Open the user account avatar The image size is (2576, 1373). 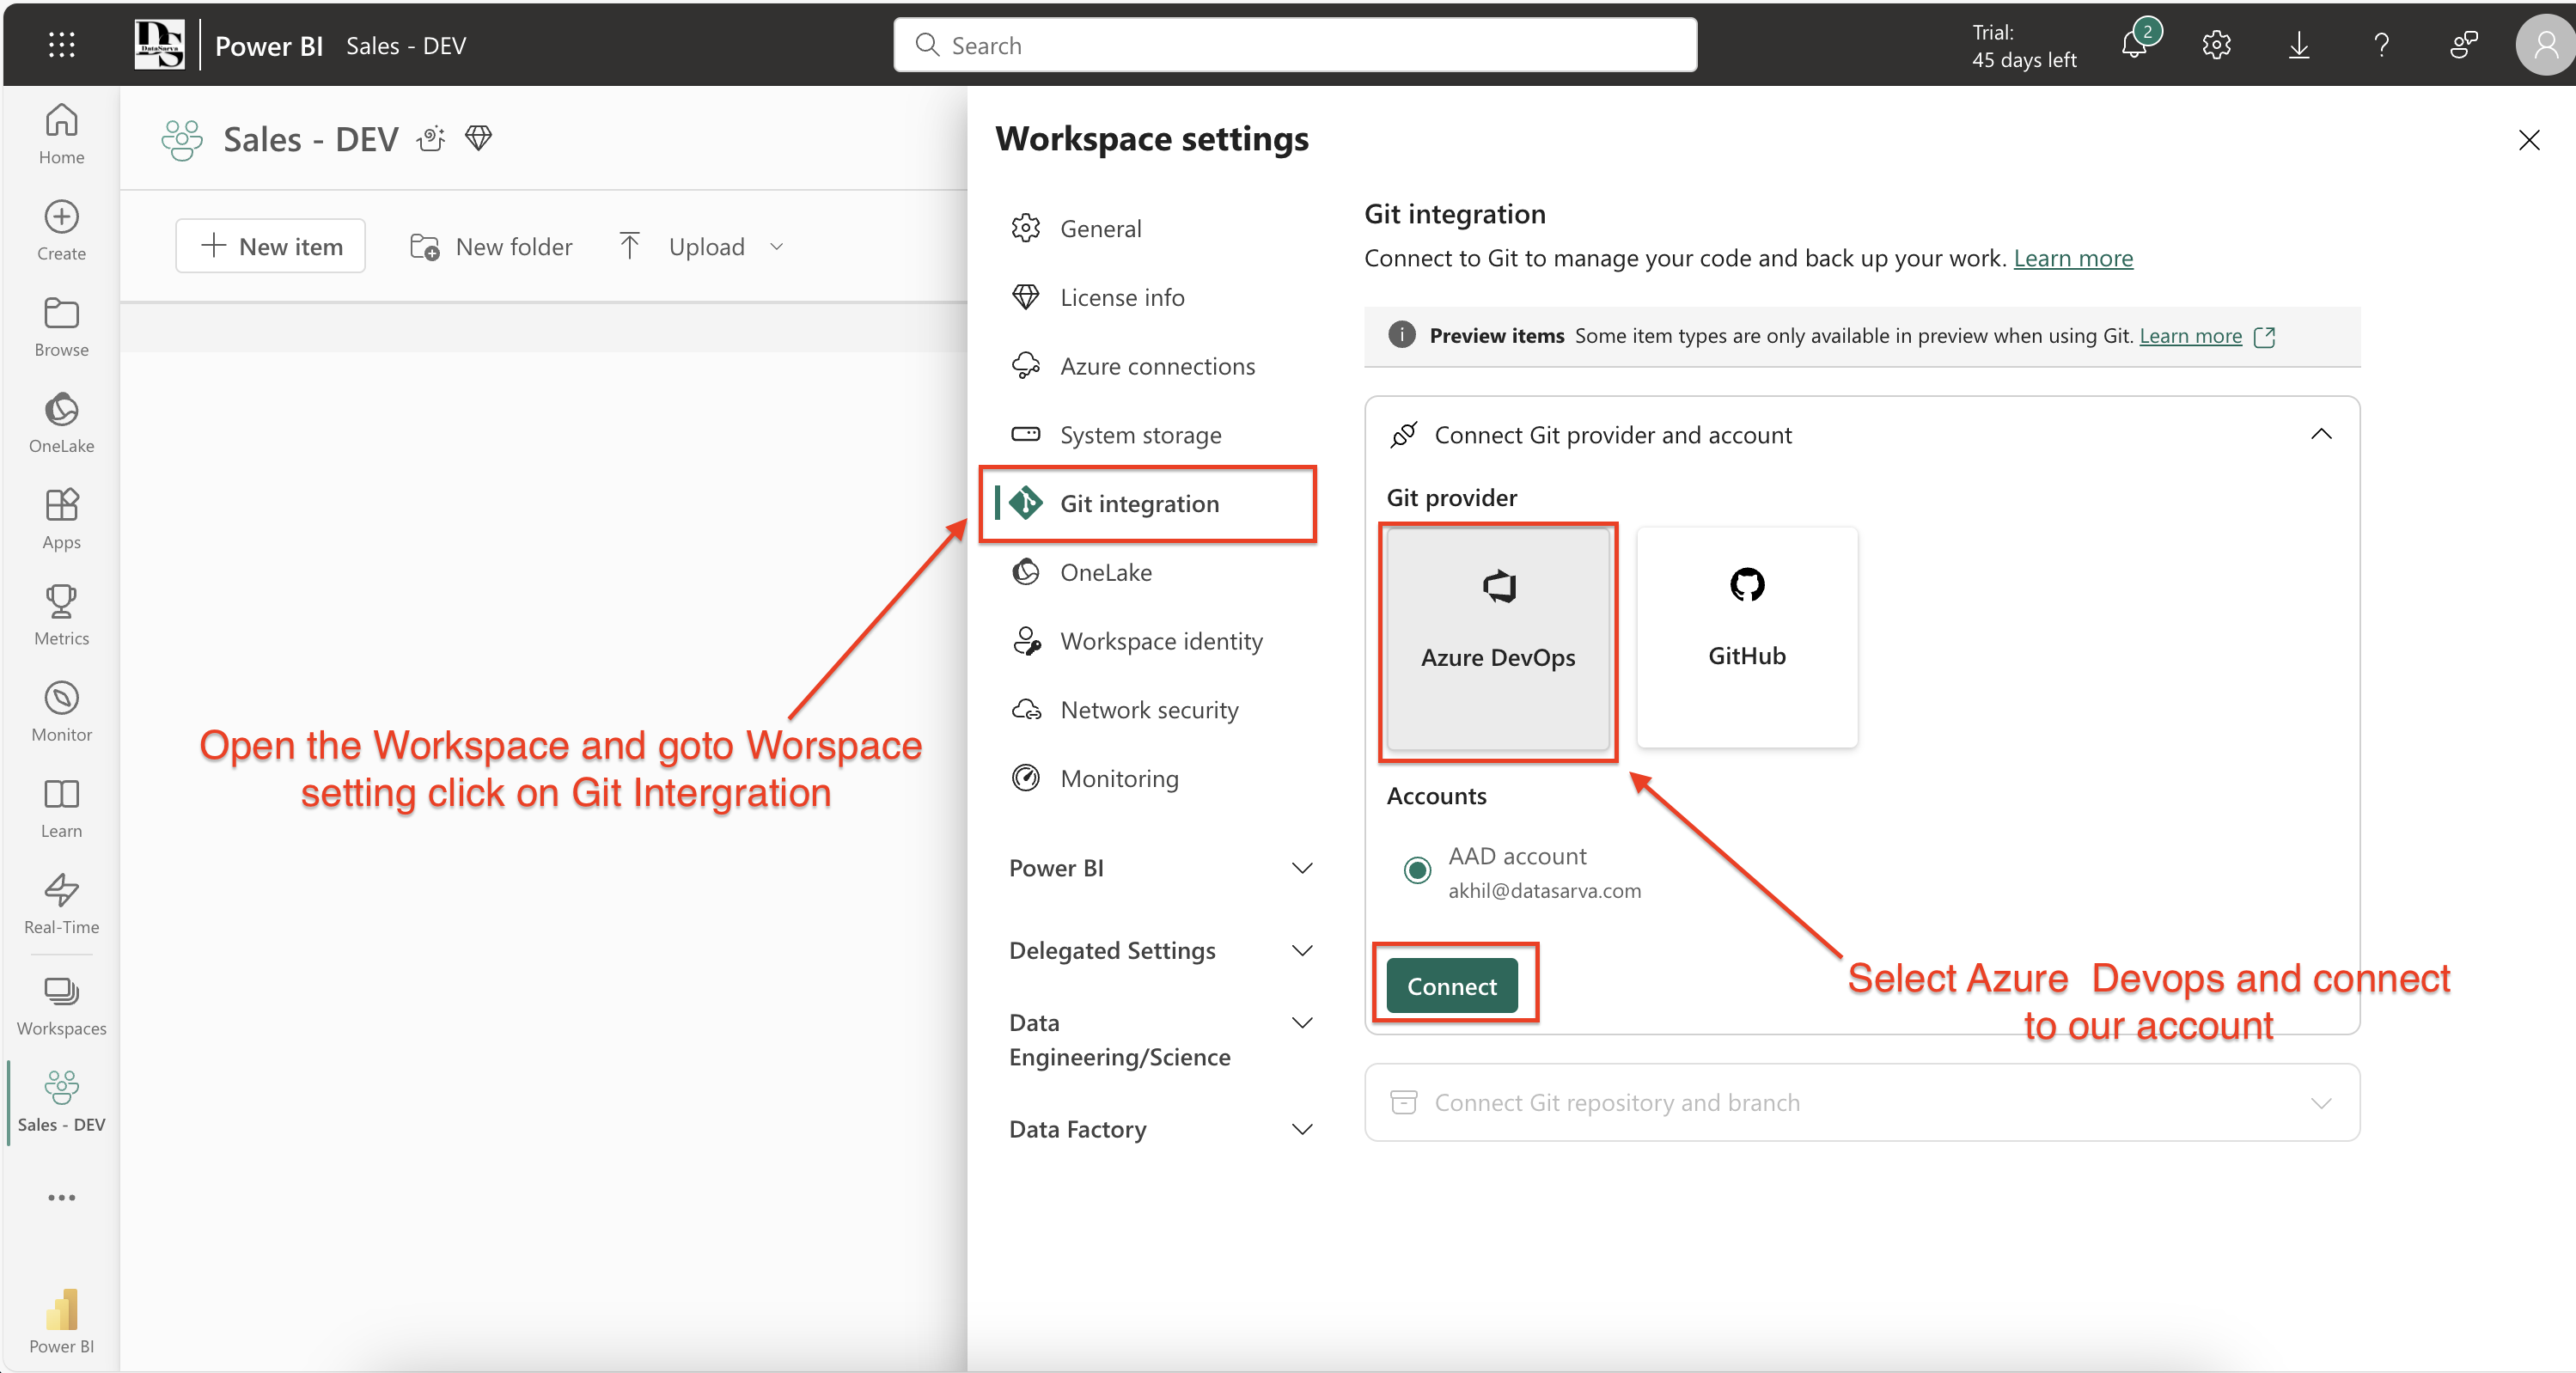click(x=2544, y=45)
